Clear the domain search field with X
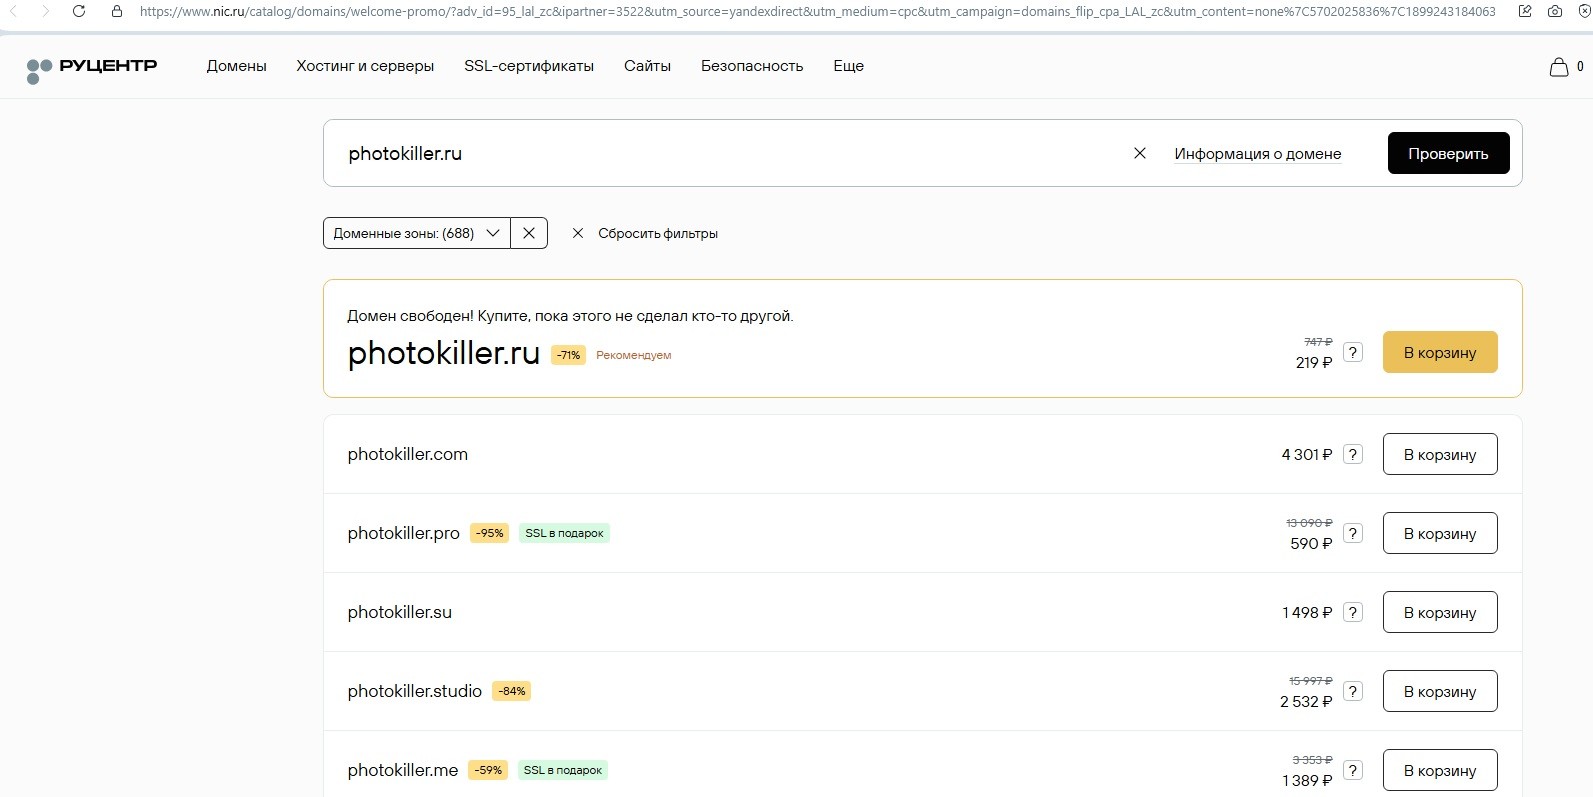This screenshot has height=797, width=1593. 1139,153
